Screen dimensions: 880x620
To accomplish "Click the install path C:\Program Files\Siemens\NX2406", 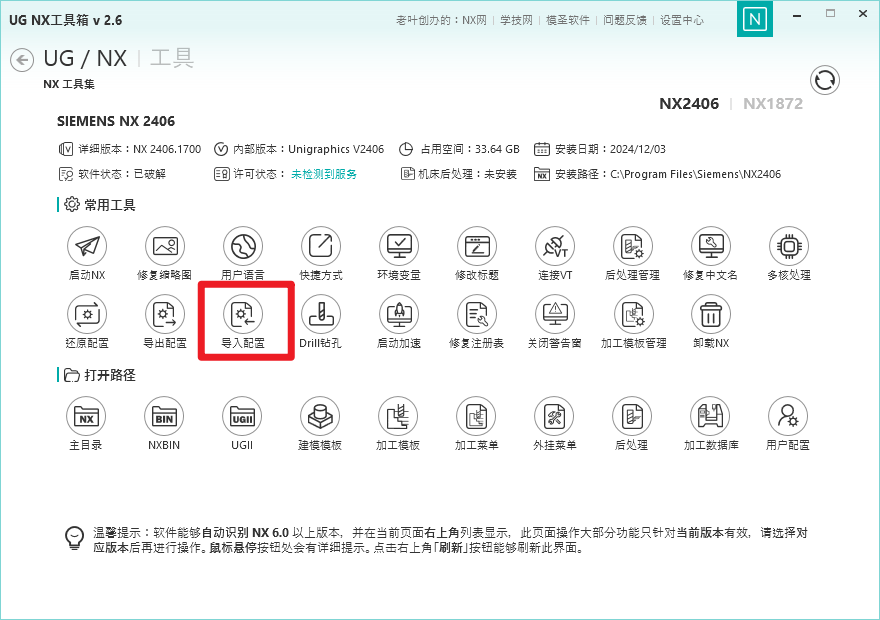I will 695,174.
